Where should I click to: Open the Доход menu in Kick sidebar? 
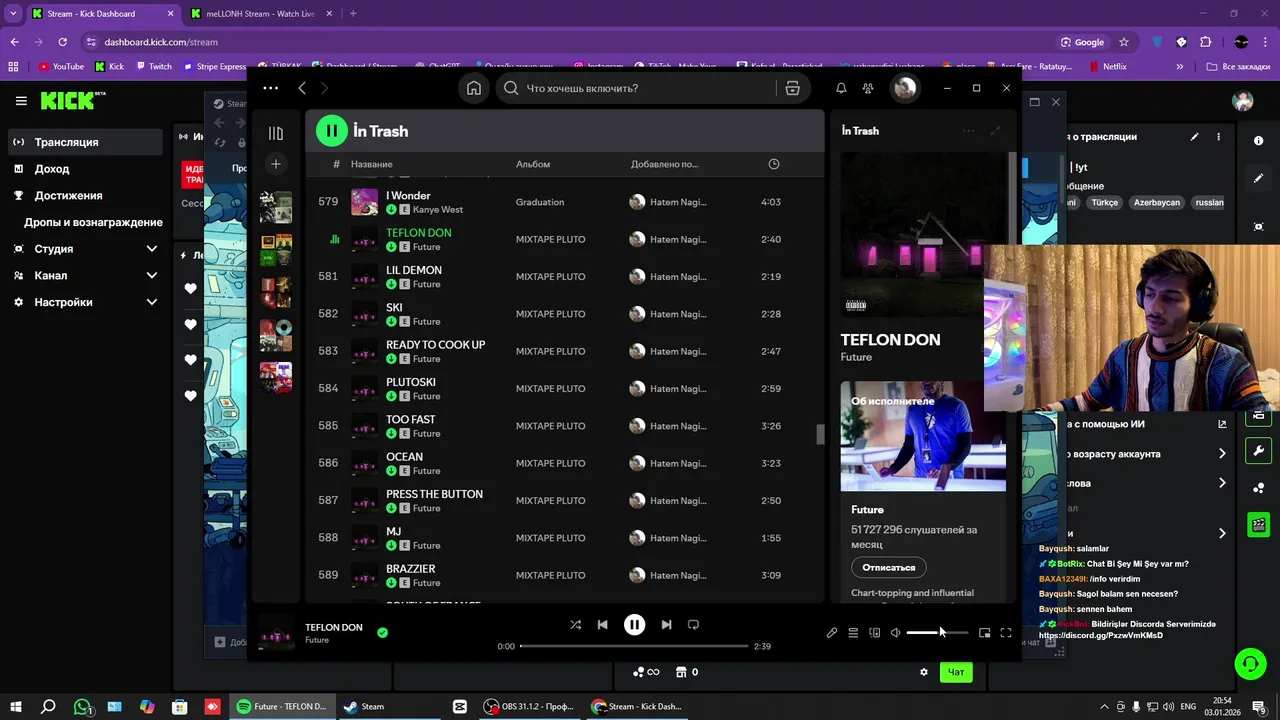click(x=84, y=169)
